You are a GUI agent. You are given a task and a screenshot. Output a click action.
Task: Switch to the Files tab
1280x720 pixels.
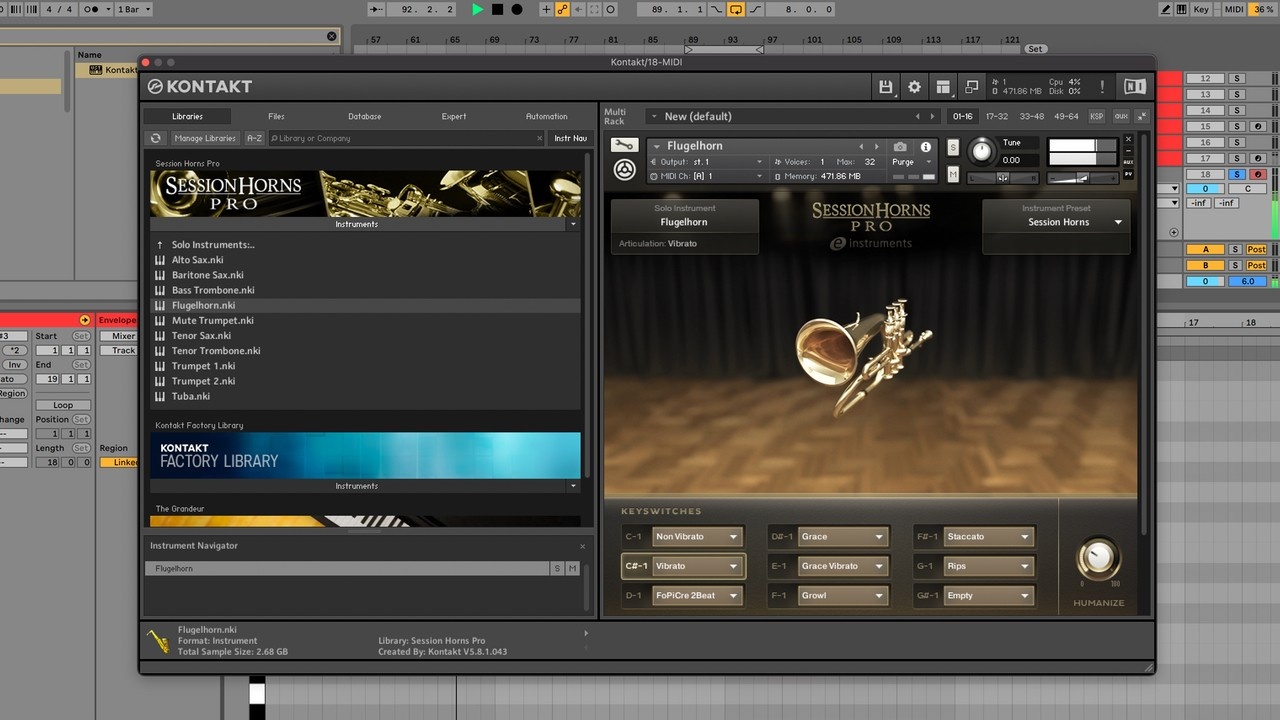coord(276,116)
